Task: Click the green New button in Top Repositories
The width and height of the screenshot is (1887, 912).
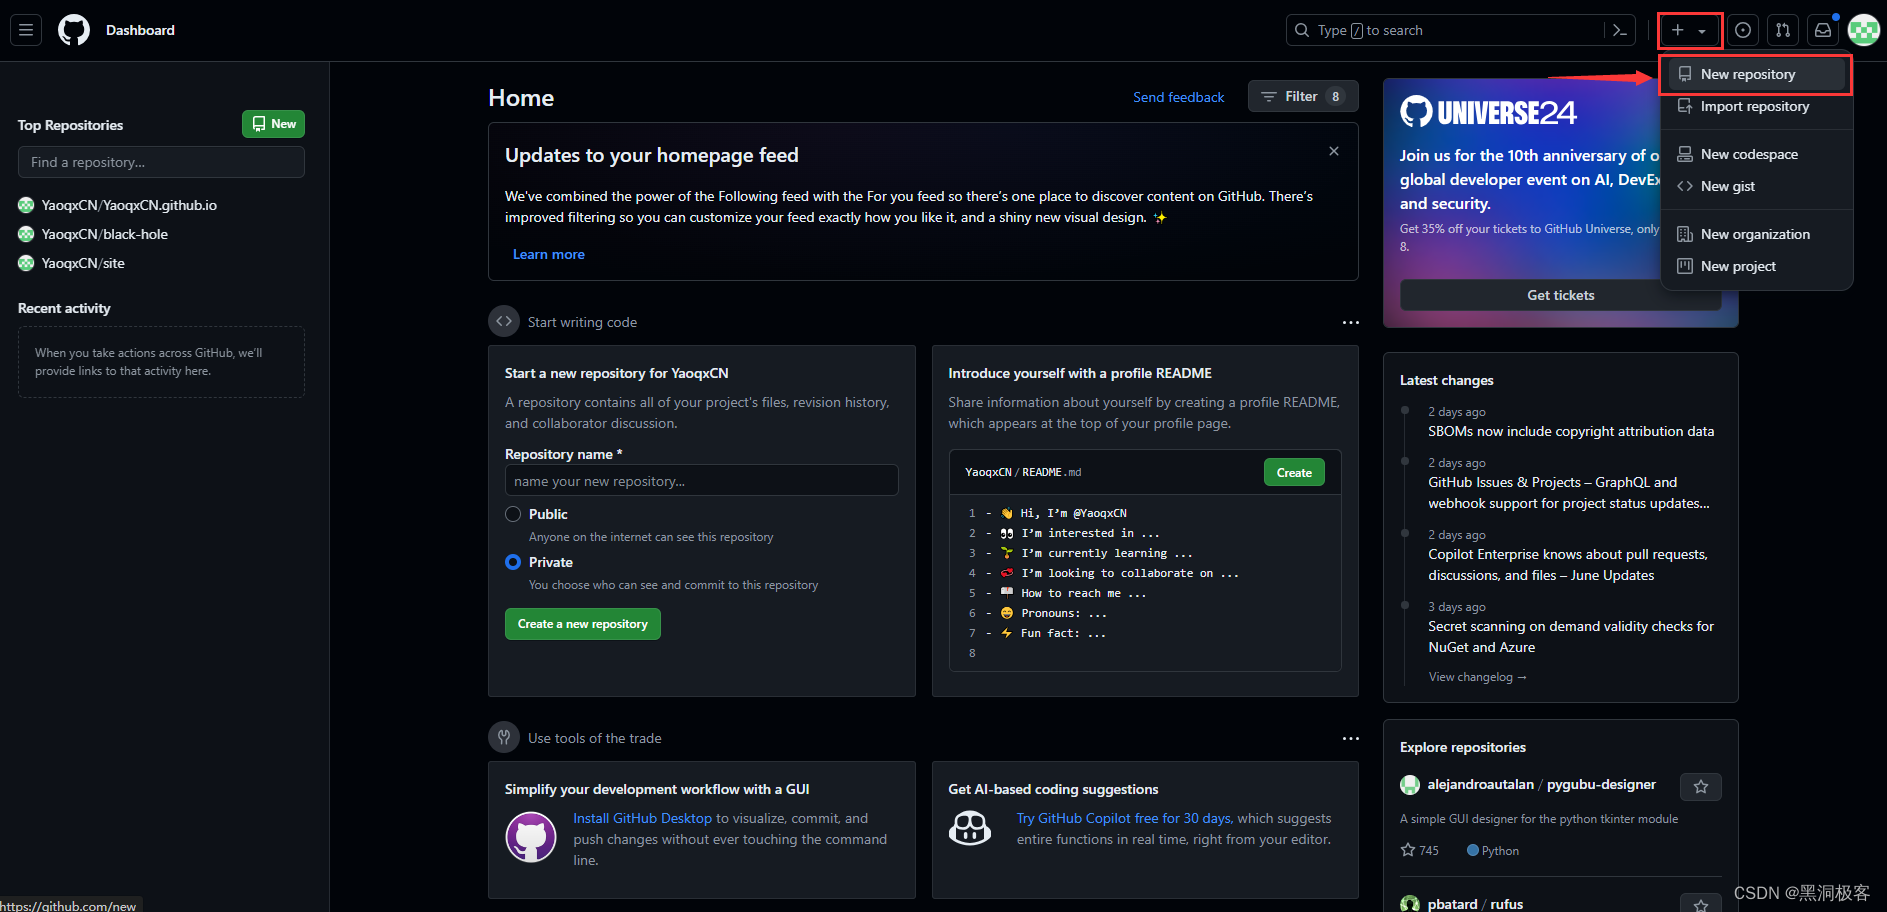Action: point(273,124)
